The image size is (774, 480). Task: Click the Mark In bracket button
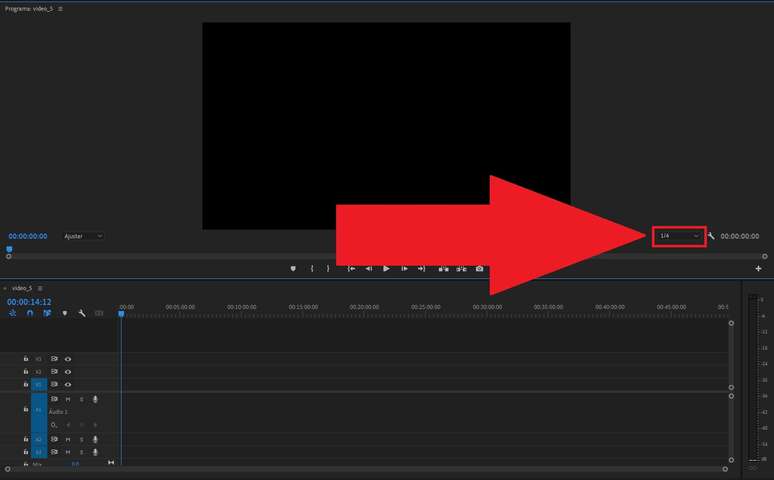tap(311, 269)
